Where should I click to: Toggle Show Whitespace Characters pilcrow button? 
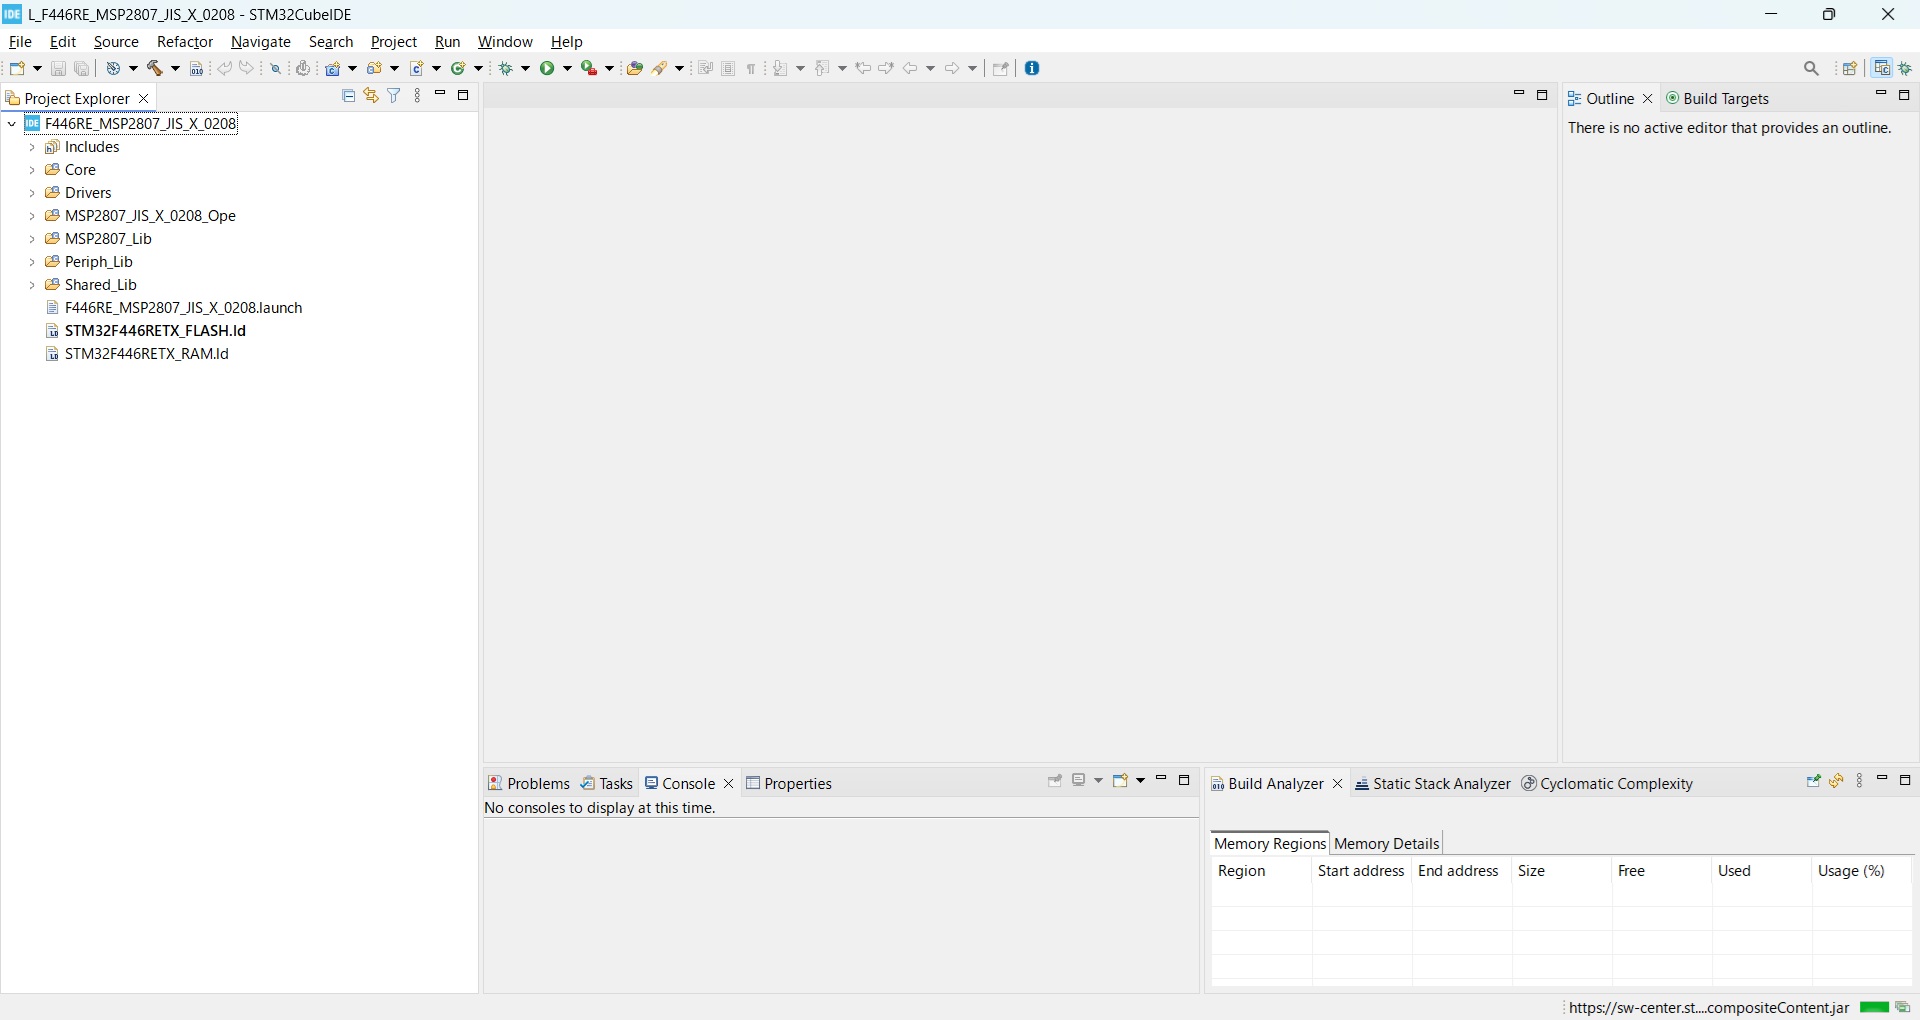coord(752,69)
